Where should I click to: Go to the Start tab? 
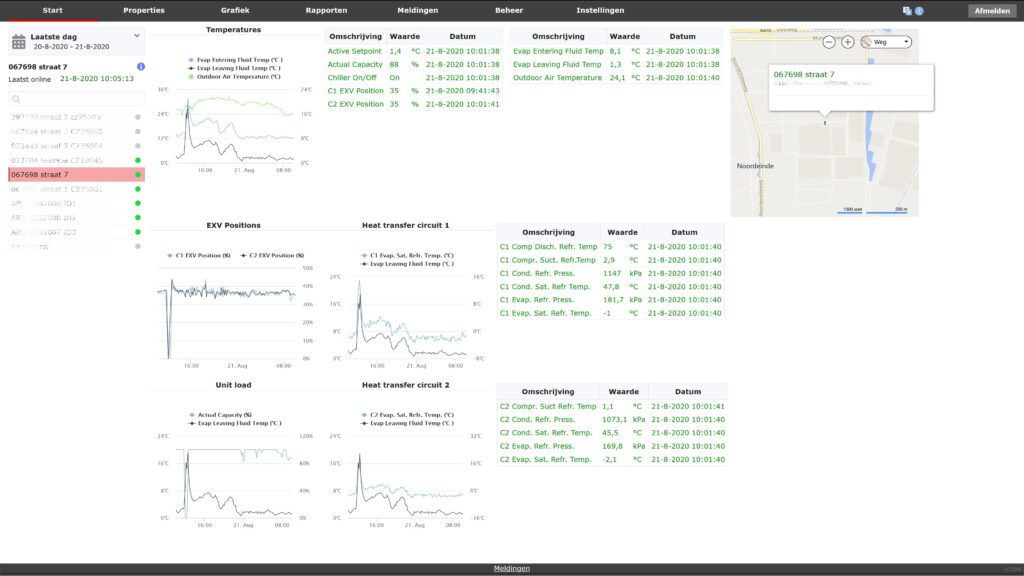tap(53, 10)
